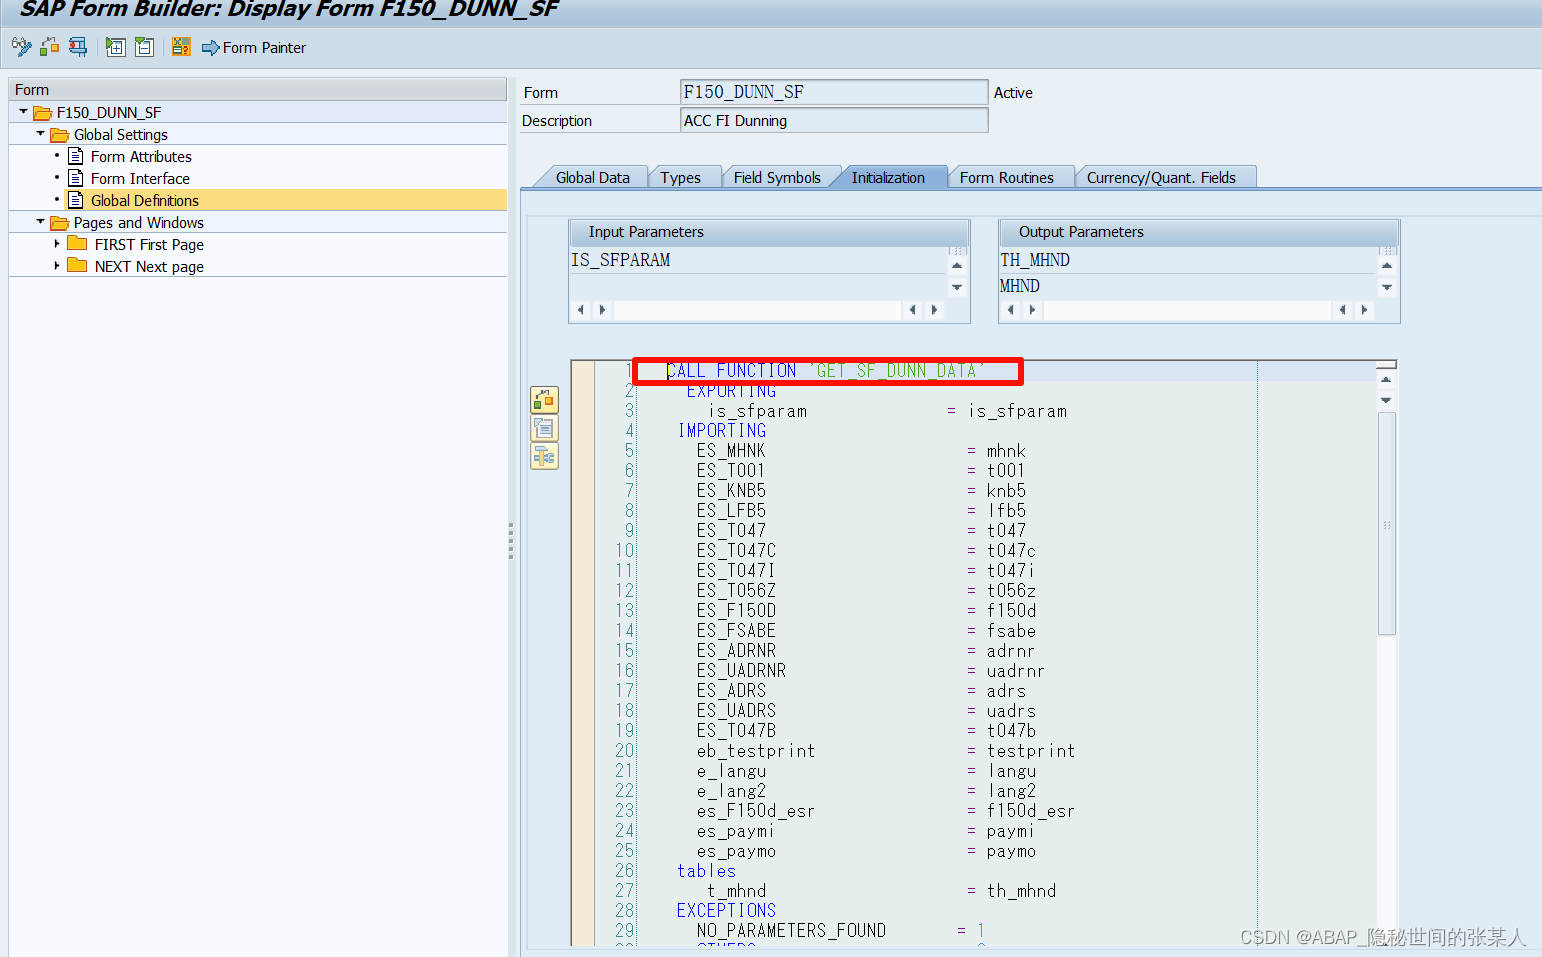The height and width of the screenshot is (957, 1542).
Task: Expand the NEXT Next page node
Action: coord(57,265)
